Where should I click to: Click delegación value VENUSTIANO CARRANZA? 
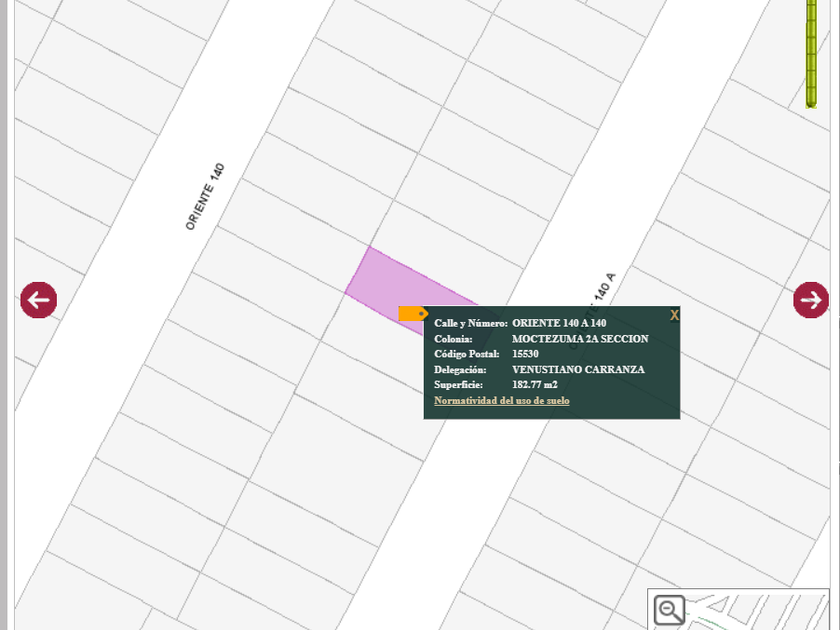[x=578, y=369]
